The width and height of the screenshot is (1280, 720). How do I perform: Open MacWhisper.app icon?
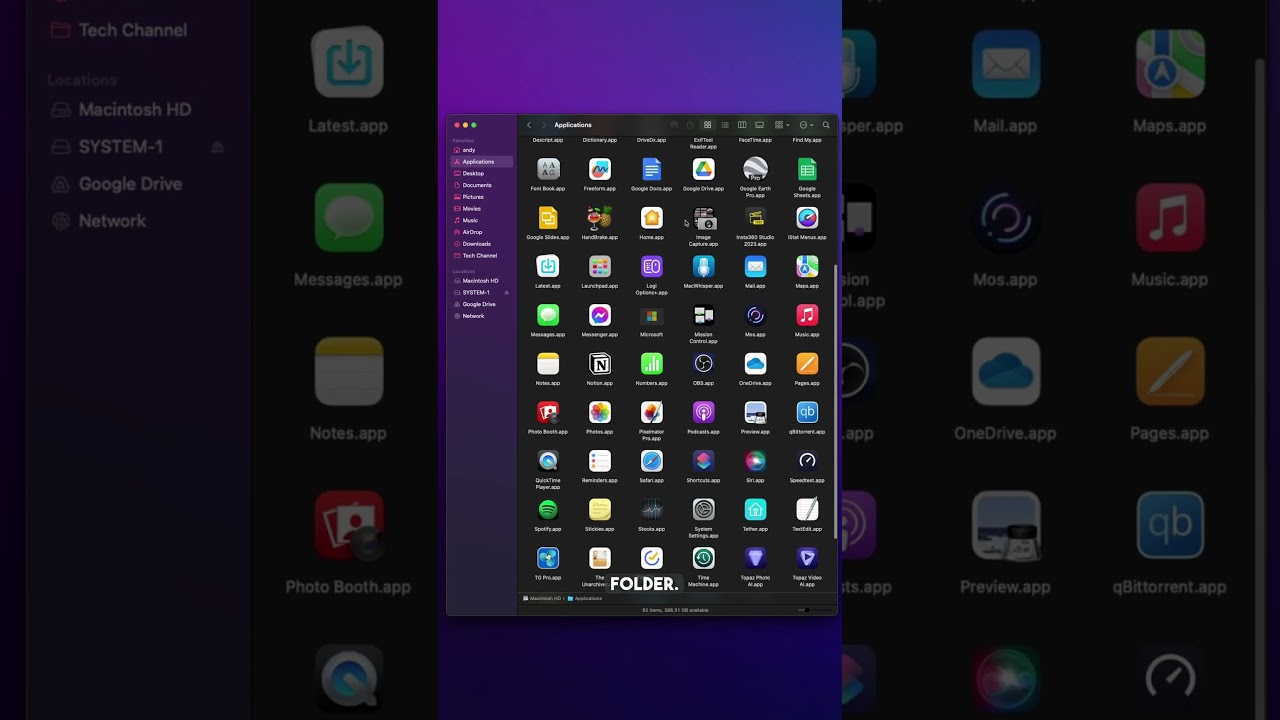click(704, 266)
